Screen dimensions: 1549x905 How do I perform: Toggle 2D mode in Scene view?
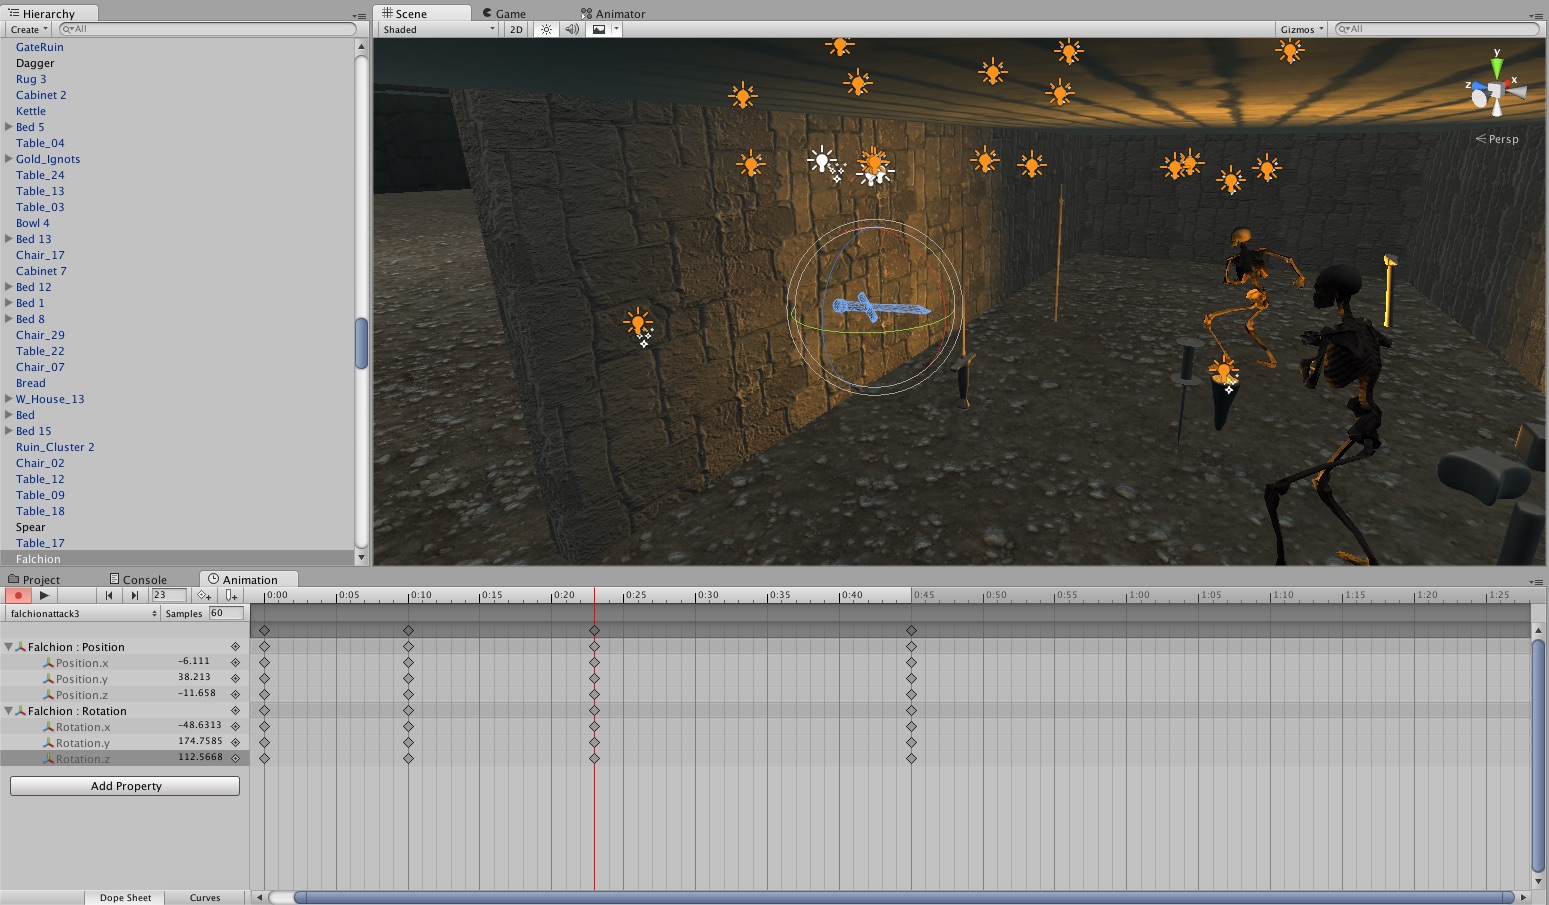point(516,30)
